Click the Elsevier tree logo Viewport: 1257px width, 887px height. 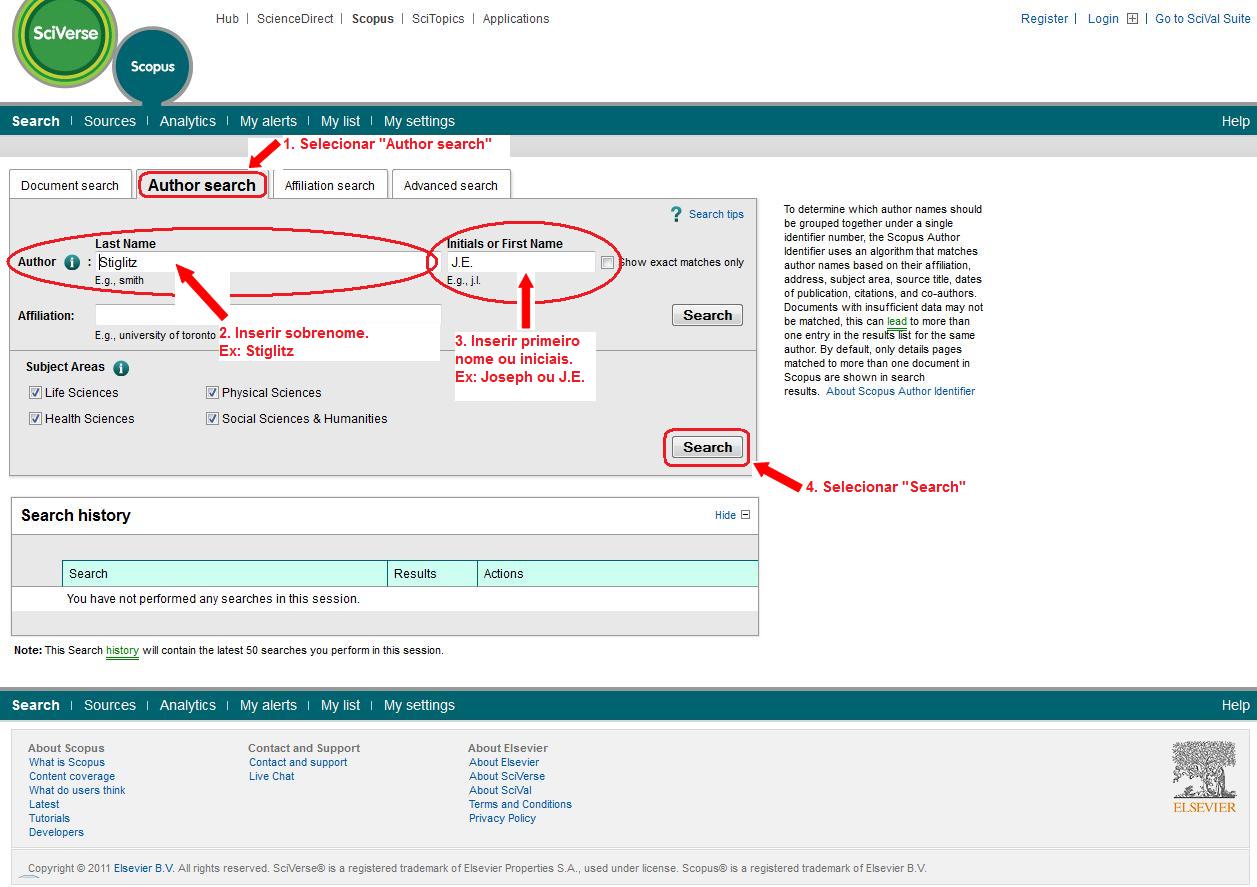1204,776
